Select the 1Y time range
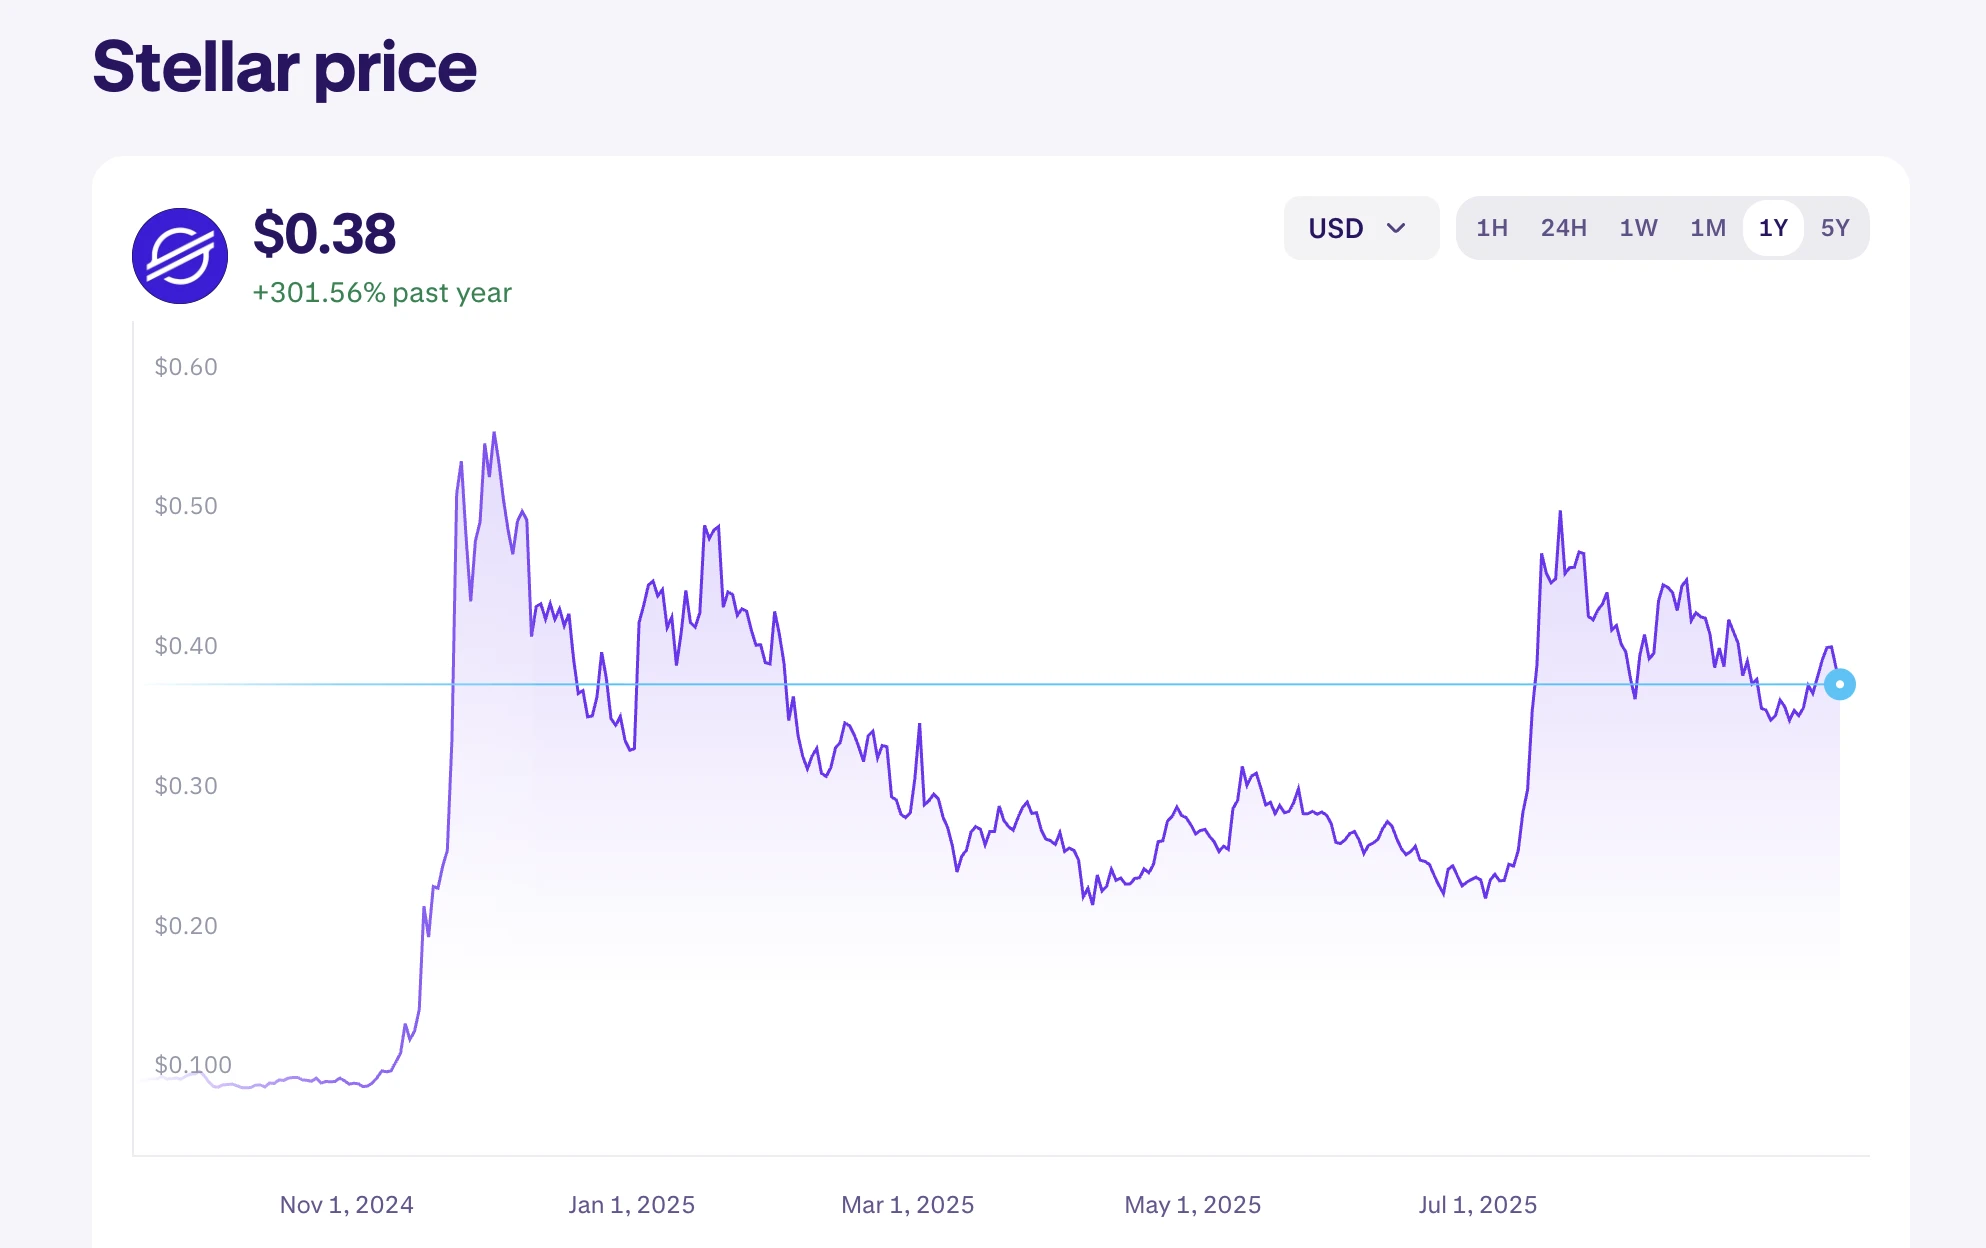Screen dimensions: 1986x1248 click(1773, 228)
